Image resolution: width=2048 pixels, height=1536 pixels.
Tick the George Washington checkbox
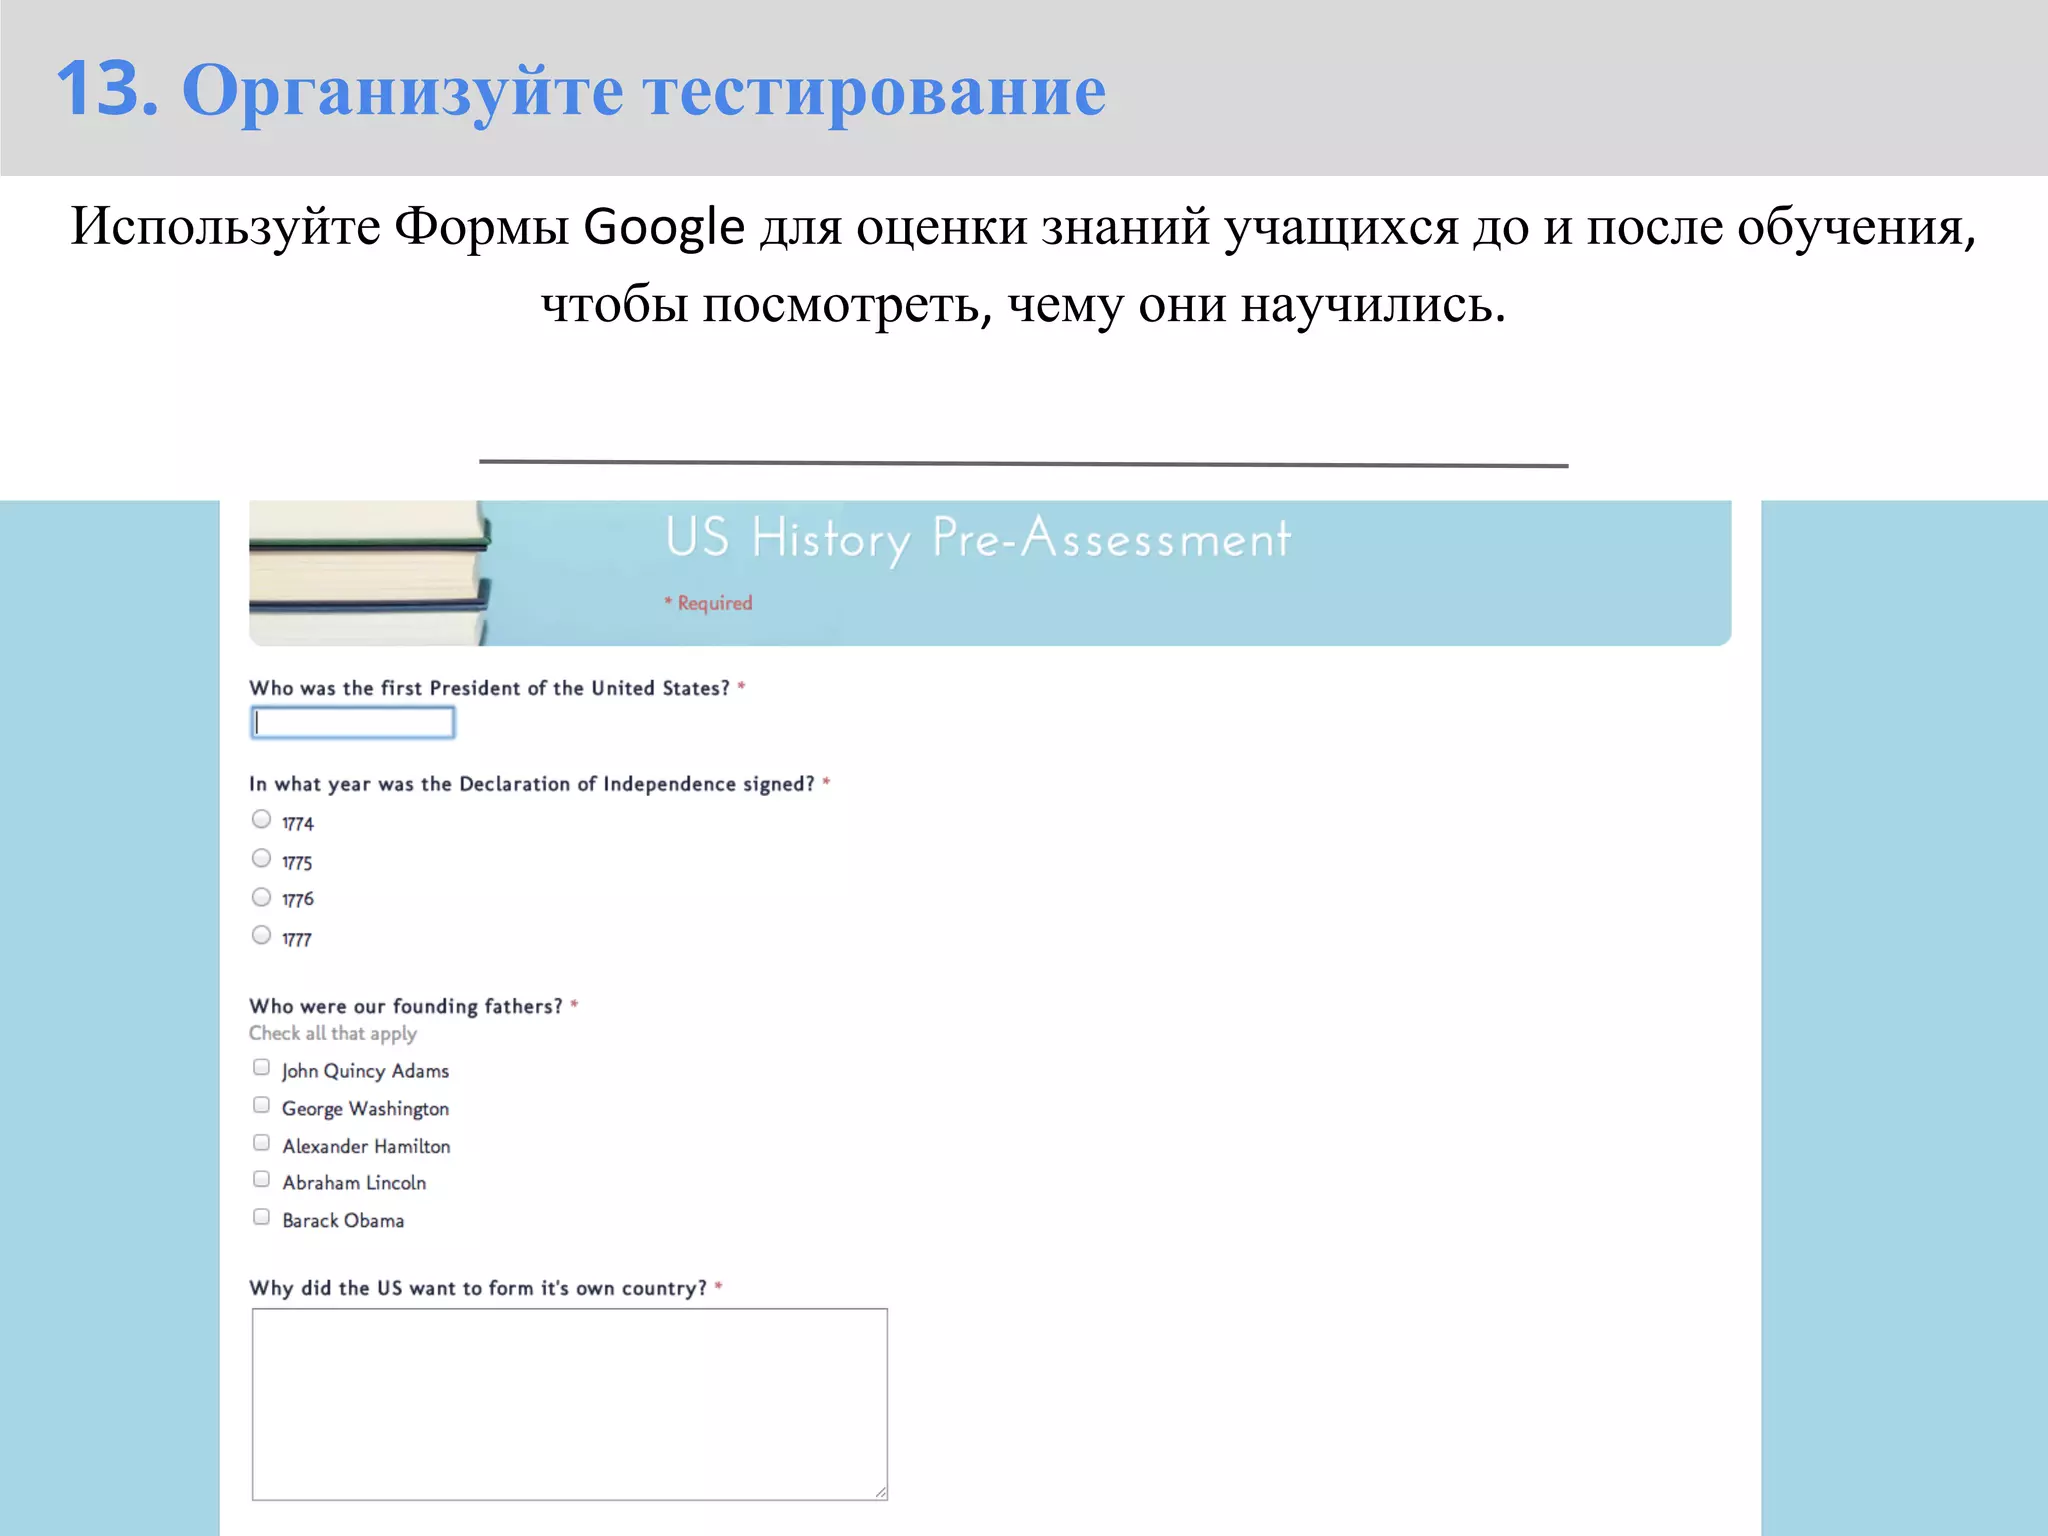point(261,1105)
